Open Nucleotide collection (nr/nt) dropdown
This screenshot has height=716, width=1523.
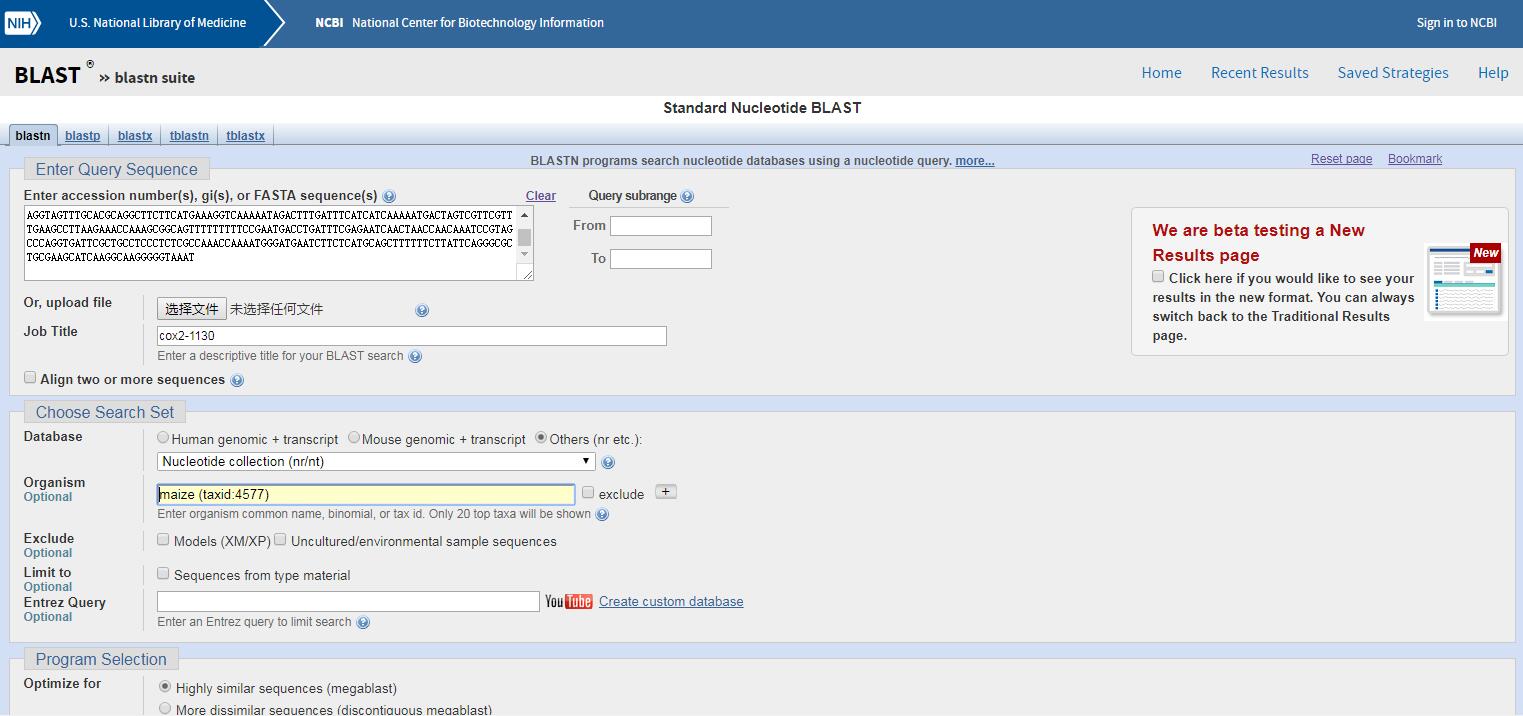click(377, 461)
